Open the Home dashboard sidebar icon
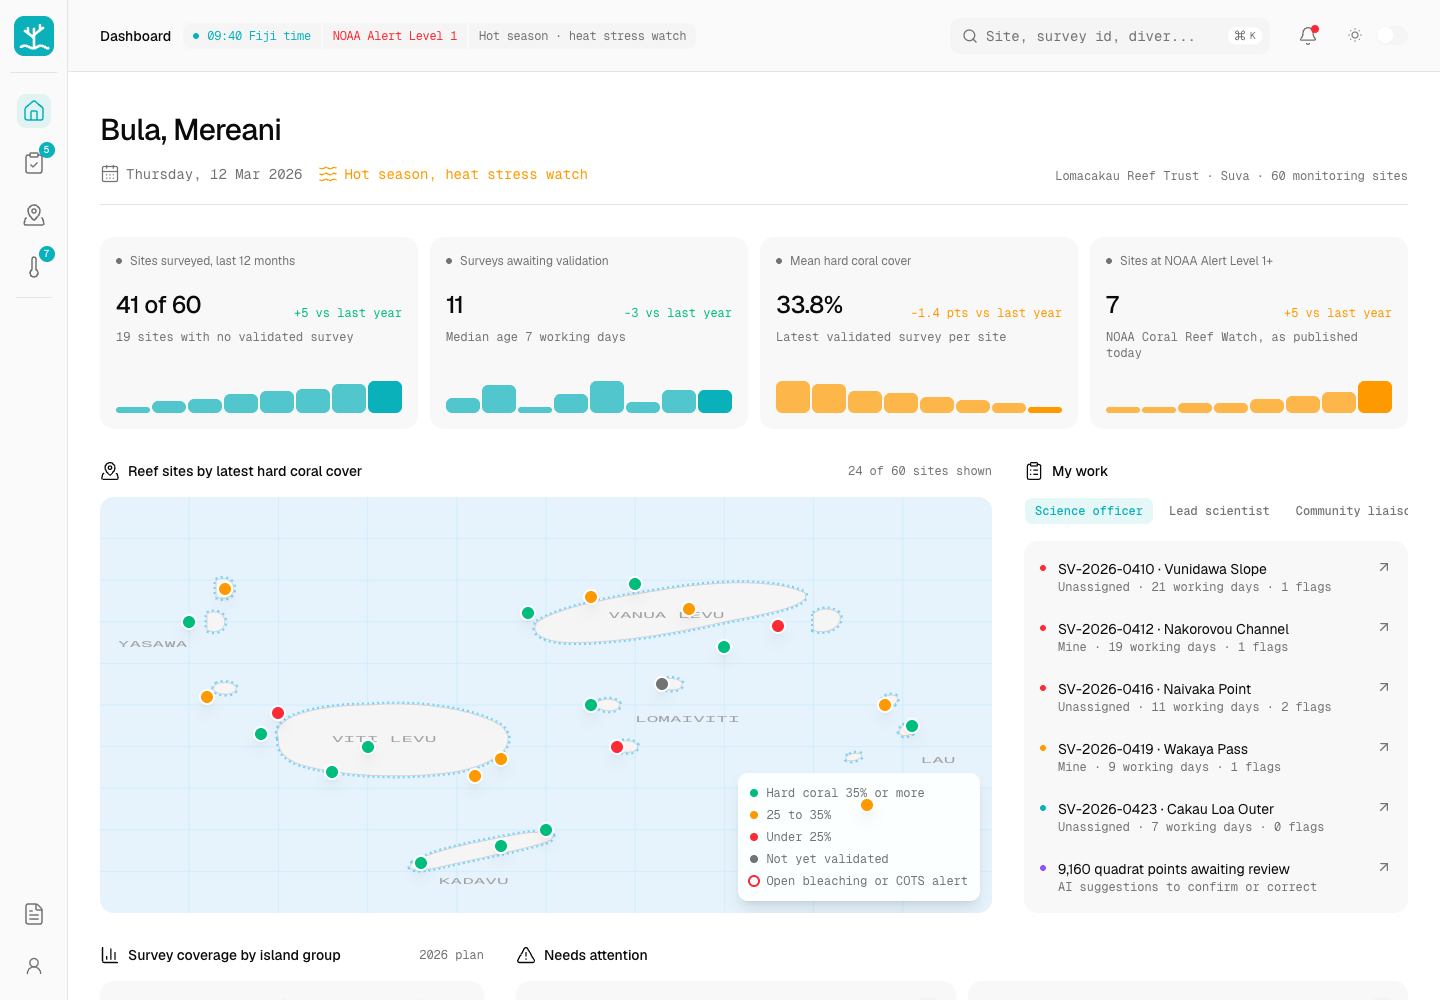The image size is (1440, 1000). (34, 111)
